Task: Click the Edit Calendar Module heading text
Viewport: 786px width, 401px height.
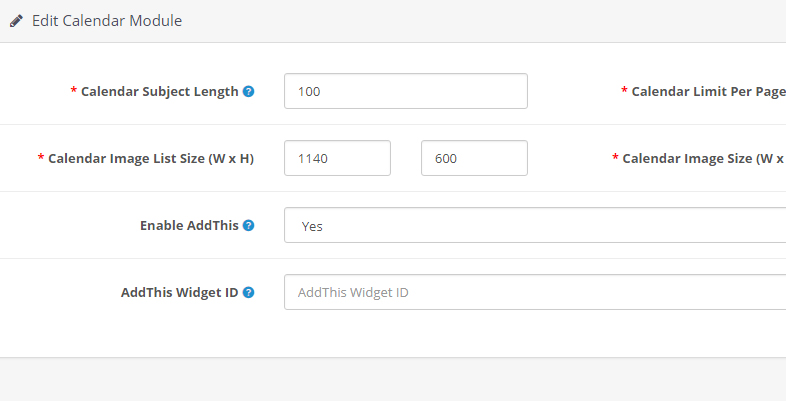Action: (x=107, y=20)
